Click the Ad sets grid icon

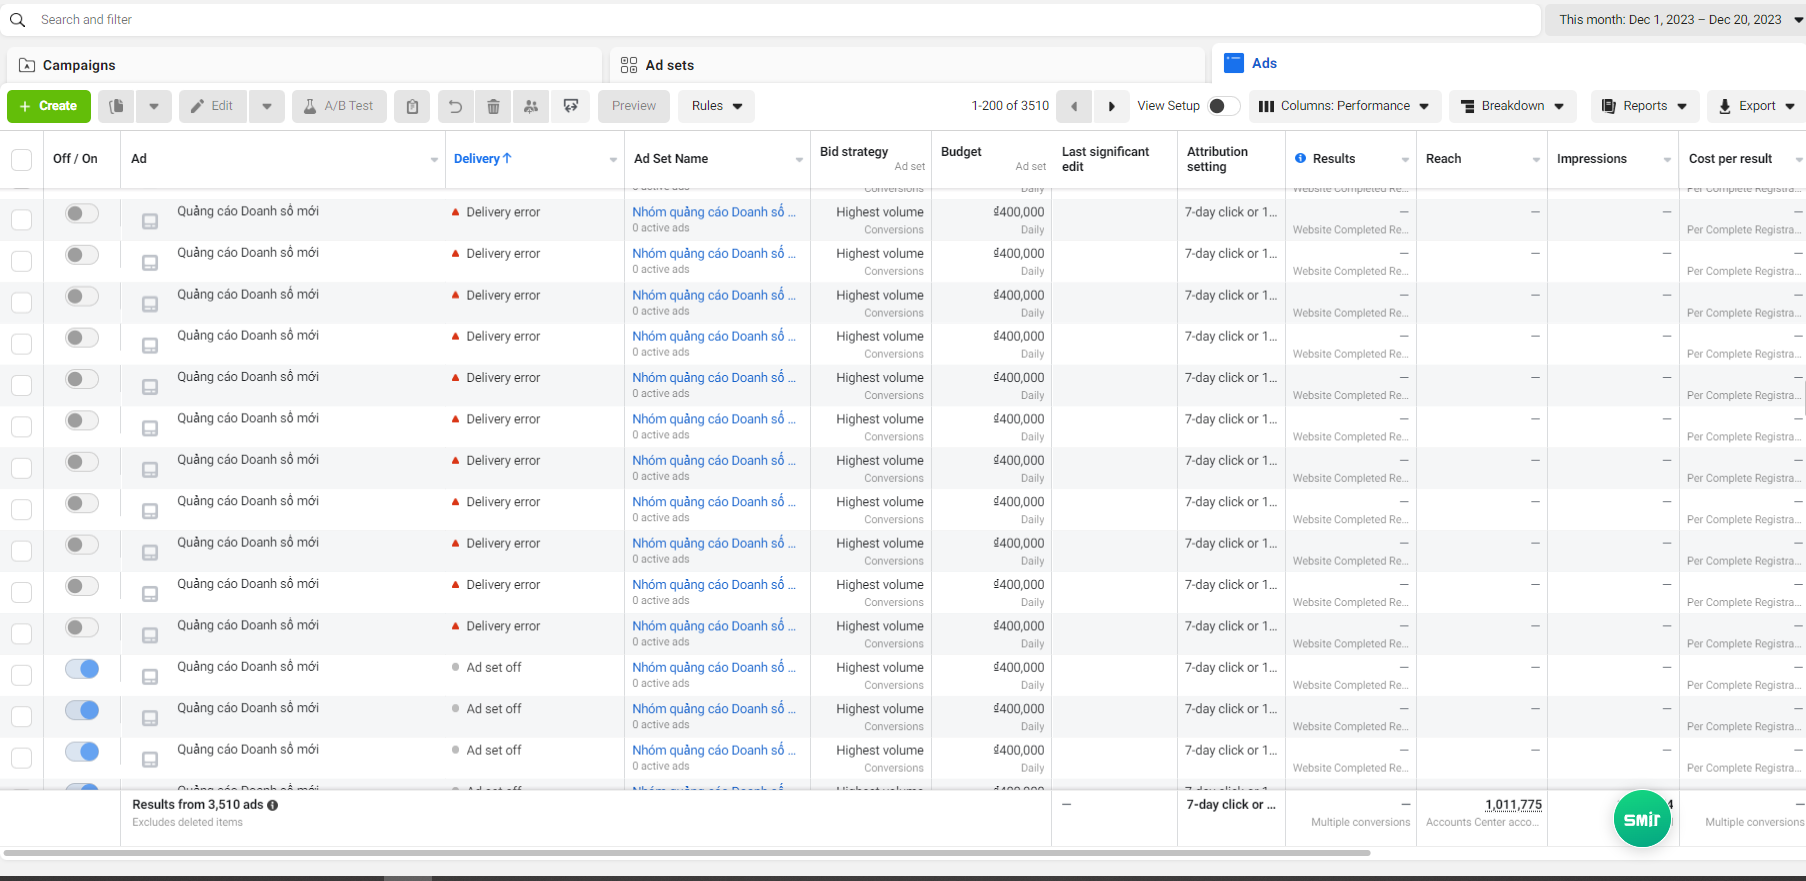point(629,65)
